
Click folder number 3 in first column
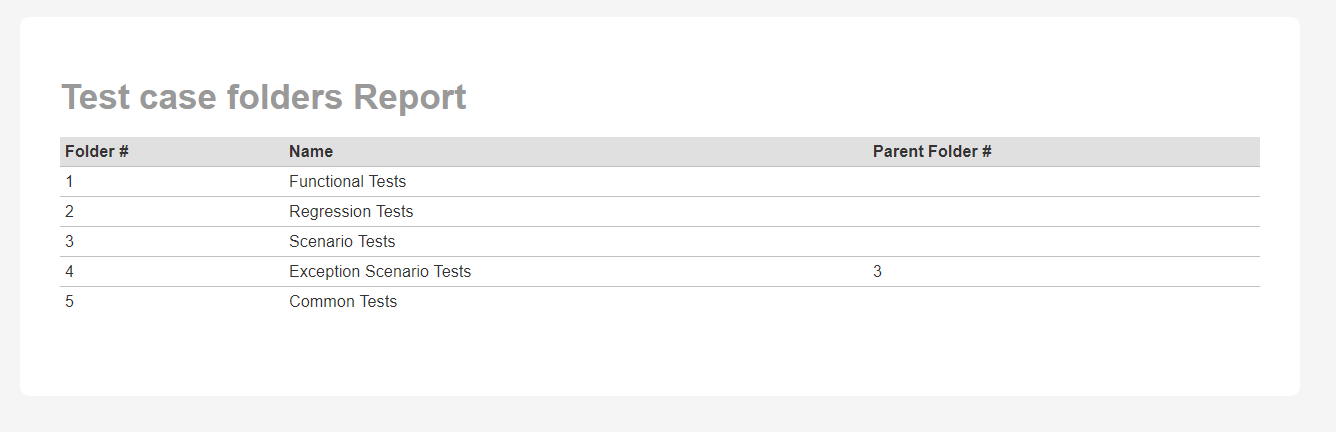[x=70, y=242]
